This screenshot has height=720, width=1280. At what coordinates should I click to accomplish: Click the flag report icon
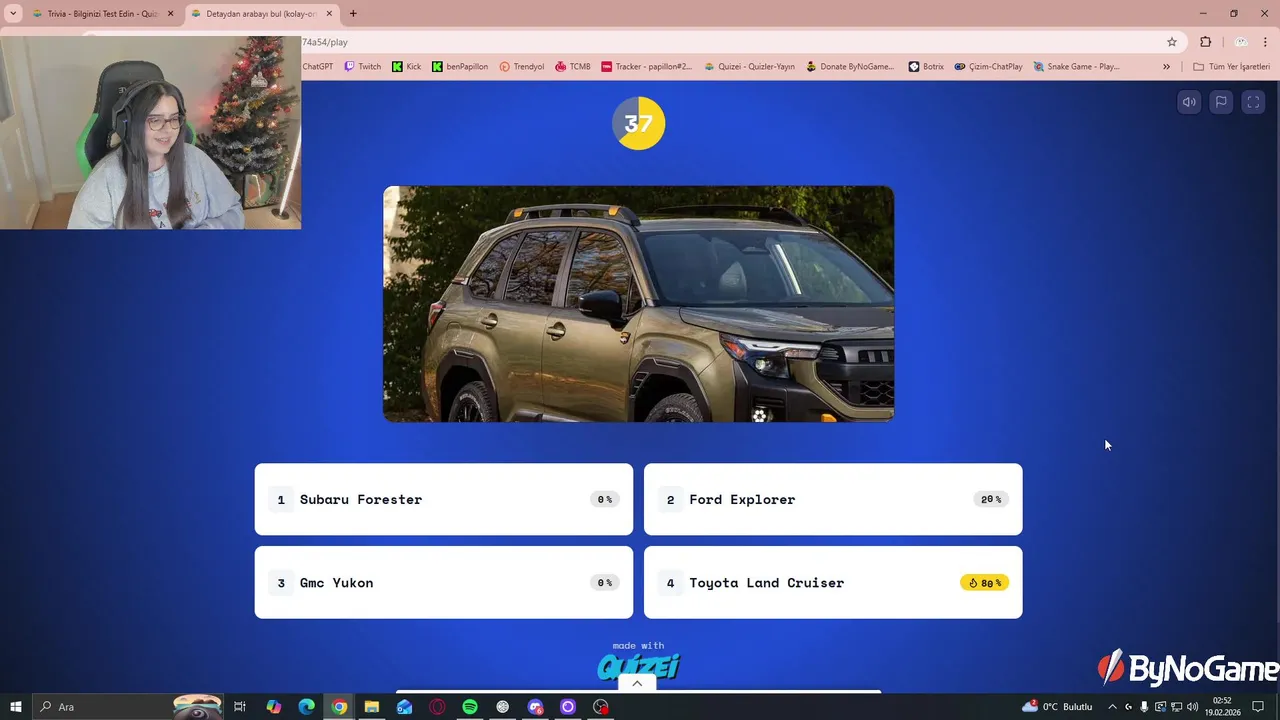pyautogui.click(x=1221, y=102)
